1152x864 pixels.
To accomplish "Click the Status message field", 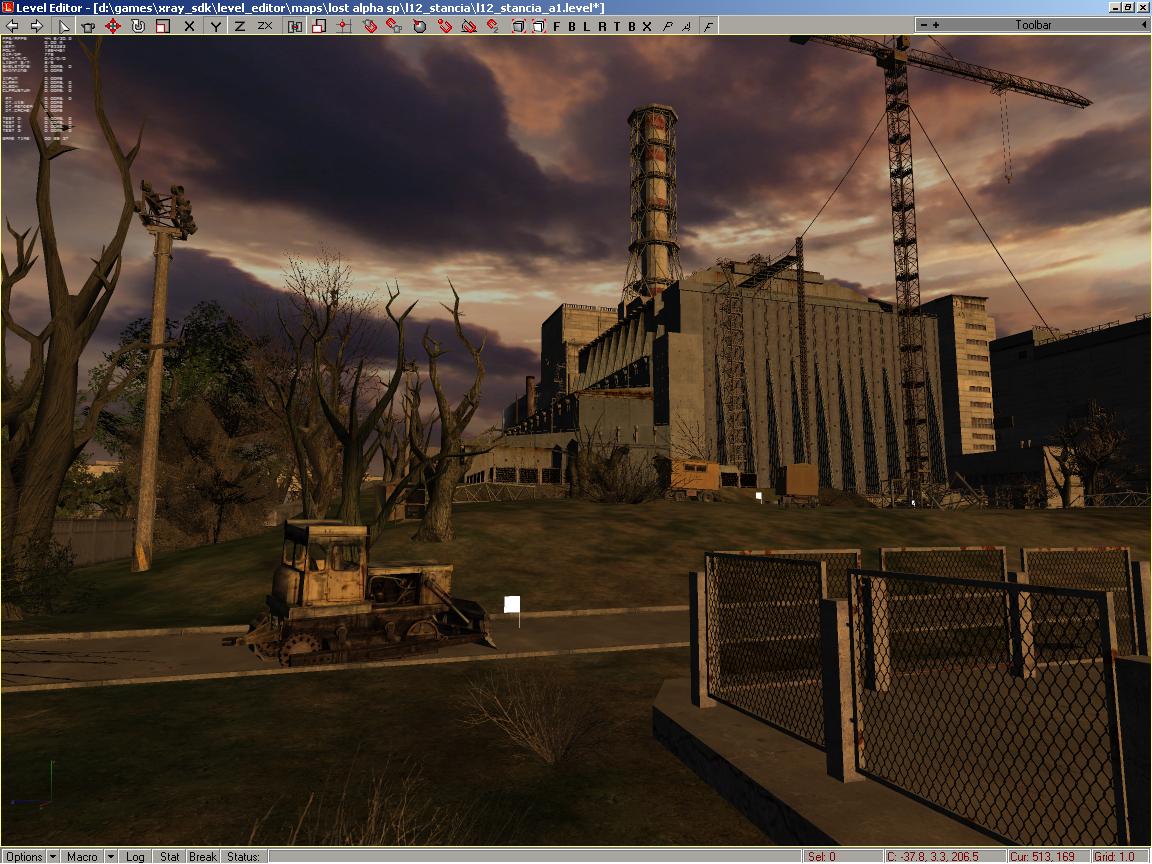I will click(x=533, y=856).
